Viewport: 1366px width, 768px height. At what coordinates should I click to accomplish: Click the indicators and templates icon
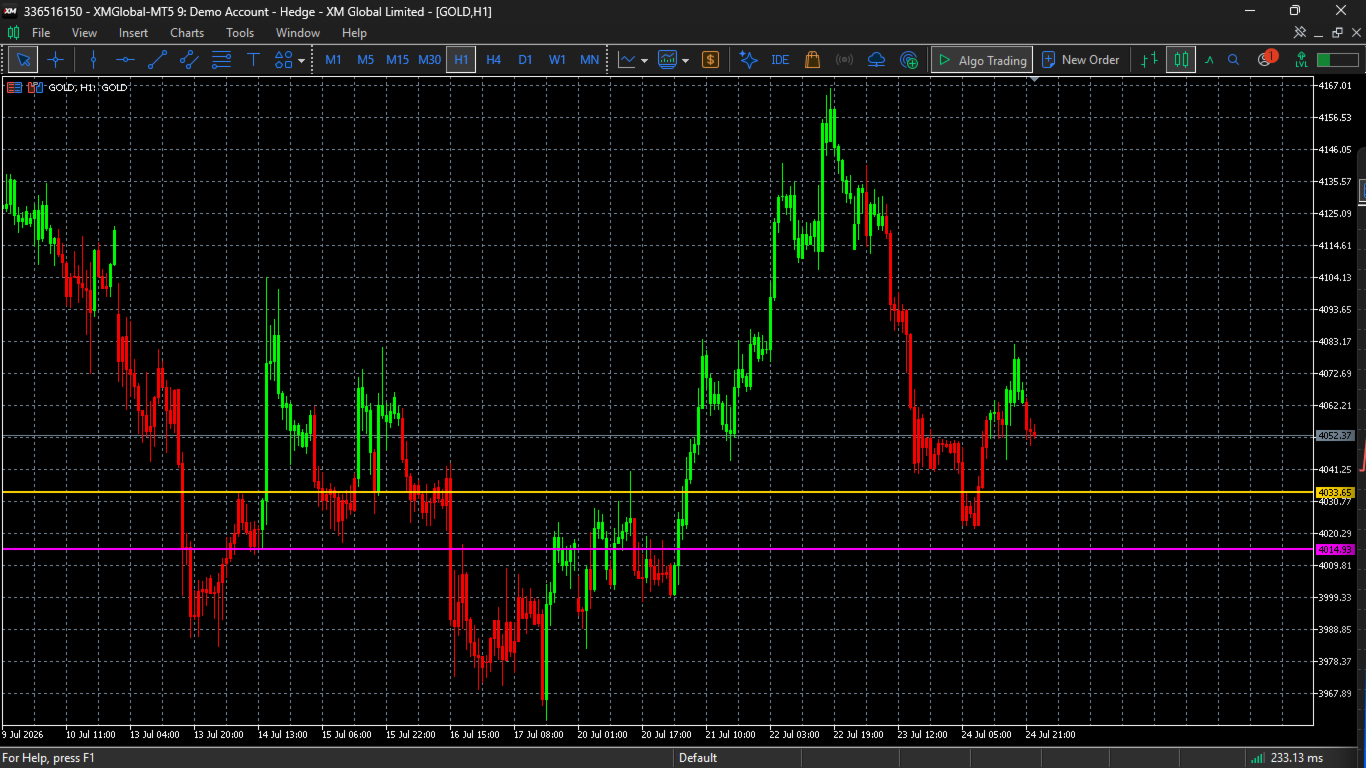[x=668, y=60]
